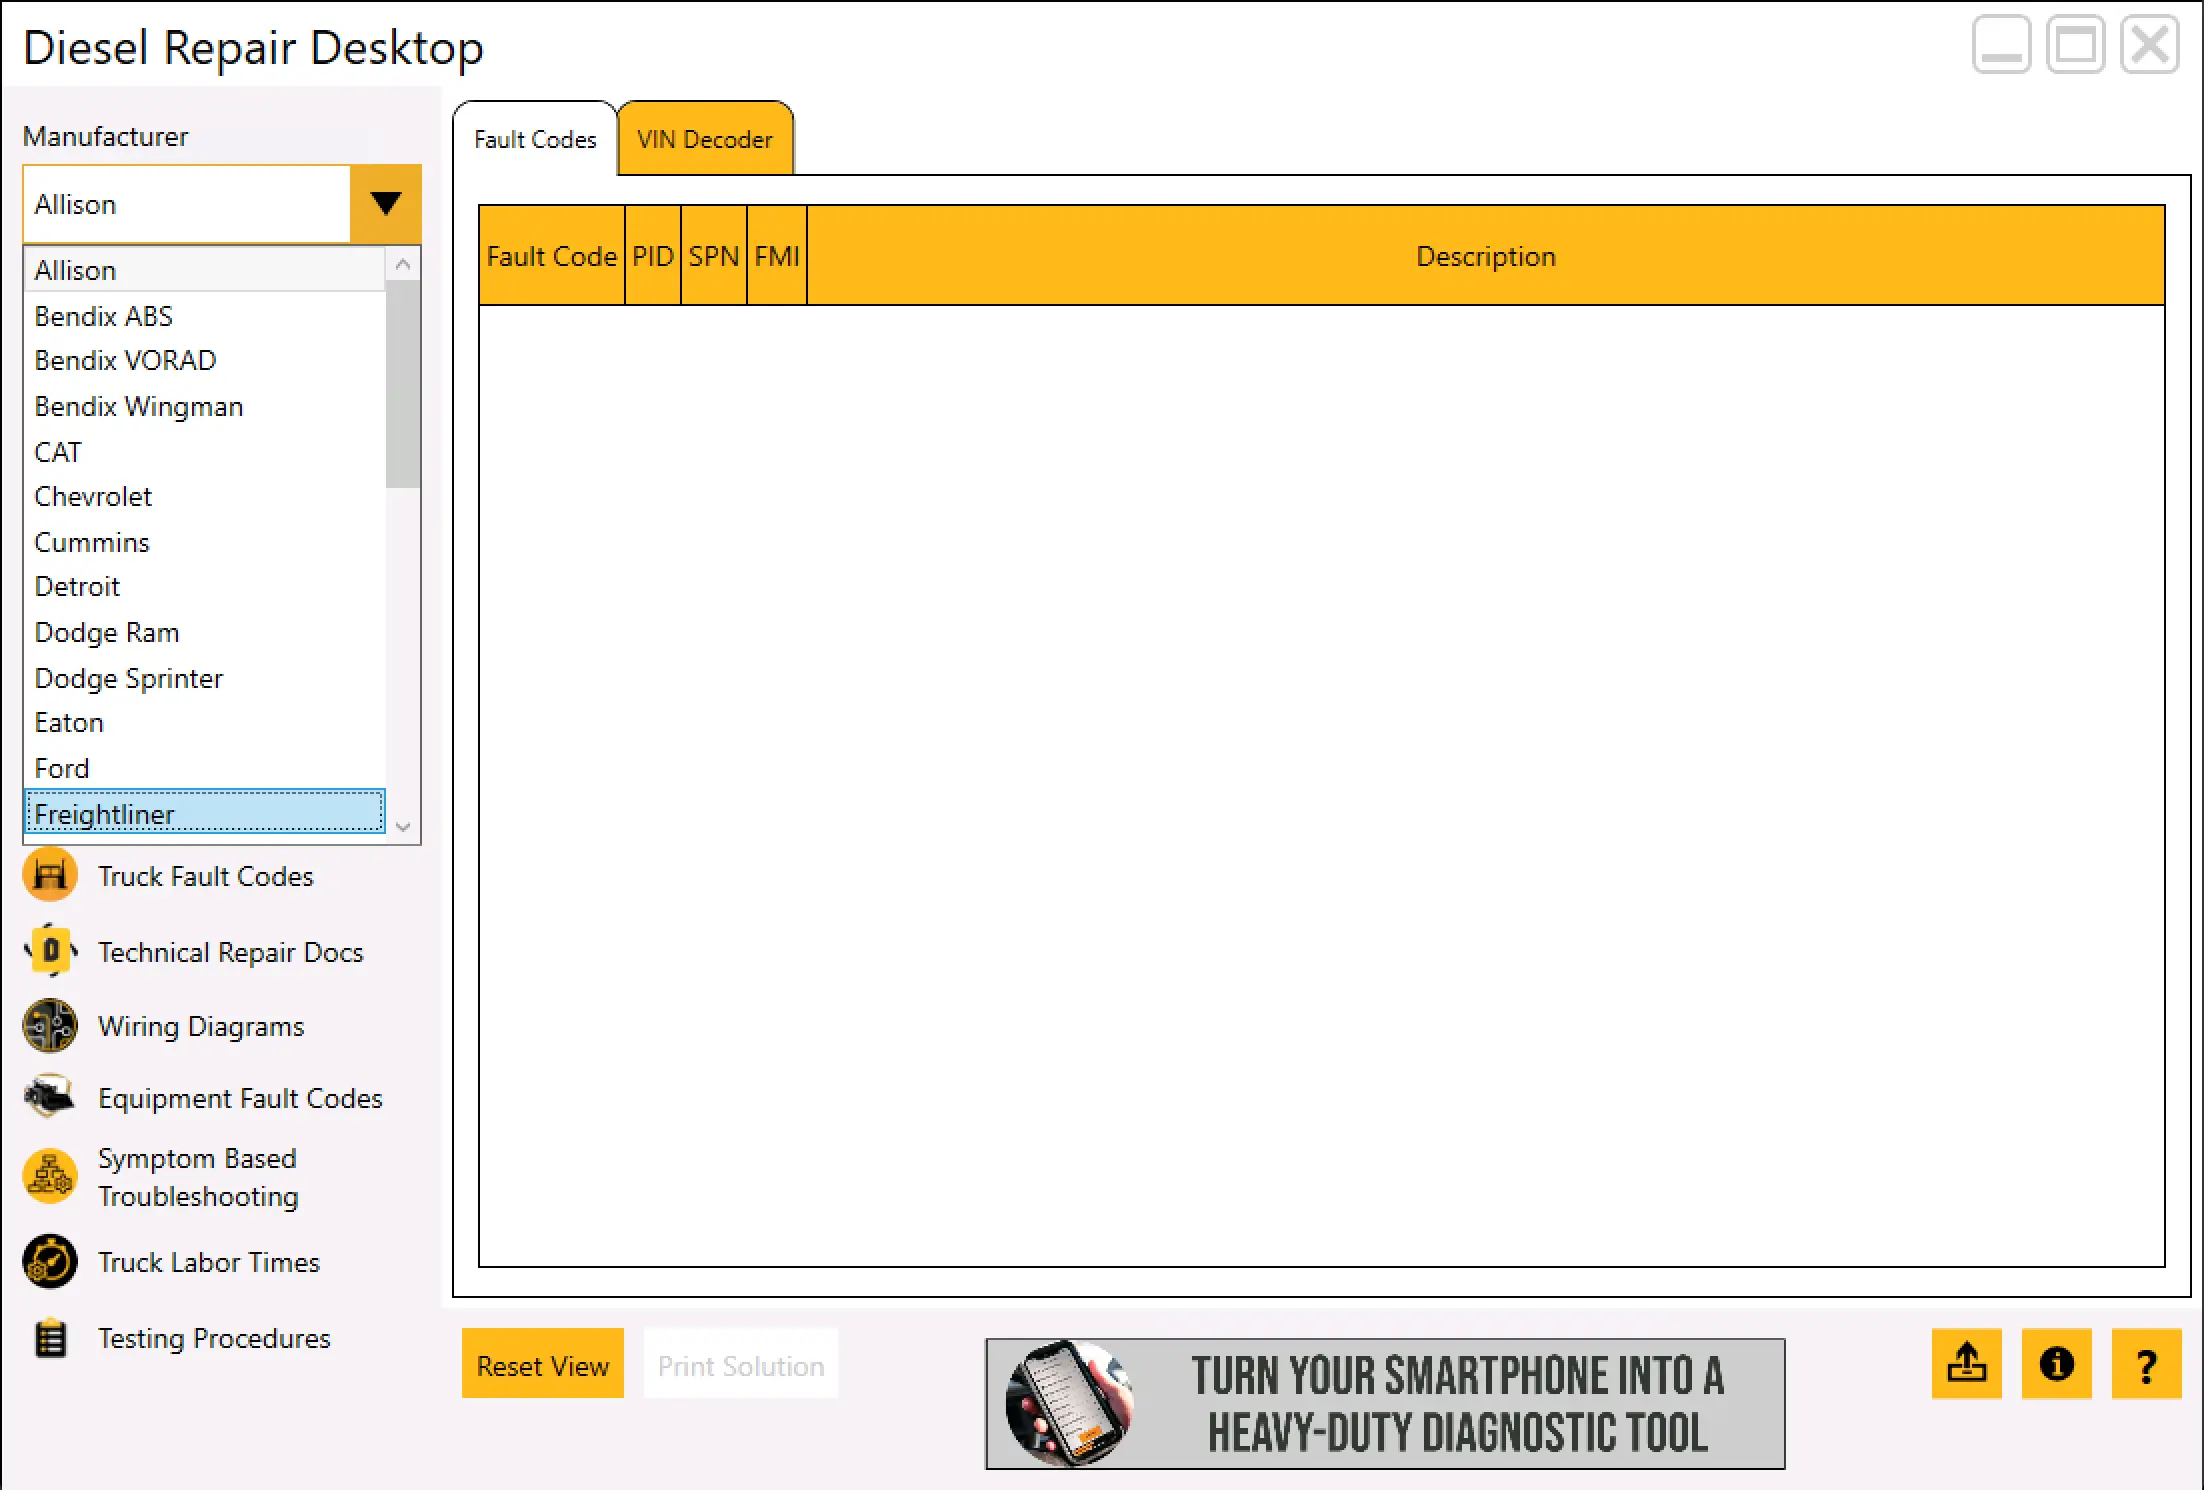Click the info icon button
Image resolution: width=2204 pixels, height=1490 pixels.
(2056, 1364)
